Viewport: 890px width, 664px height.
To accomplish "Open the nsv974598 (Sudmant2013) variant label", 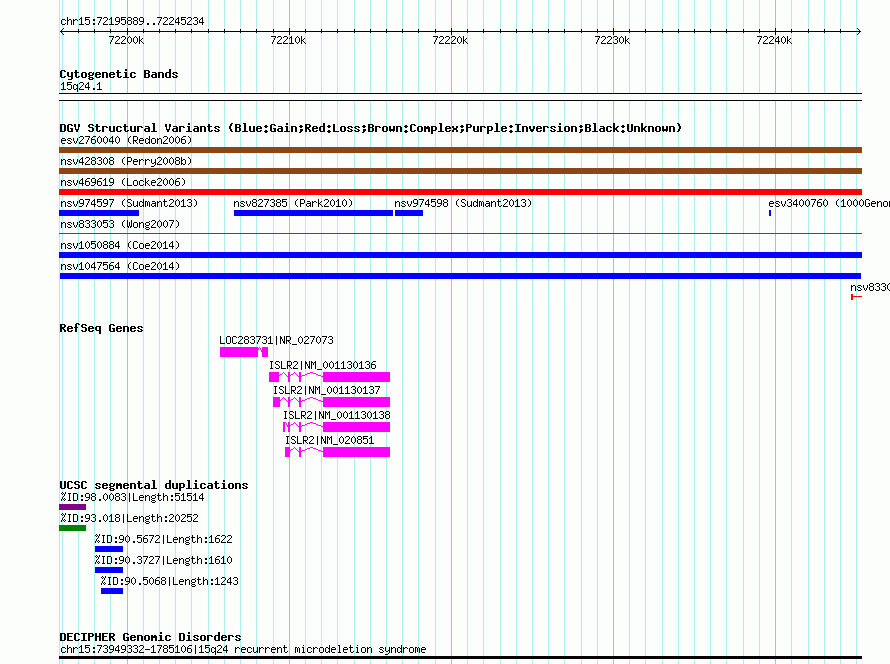I will [463, 203].
